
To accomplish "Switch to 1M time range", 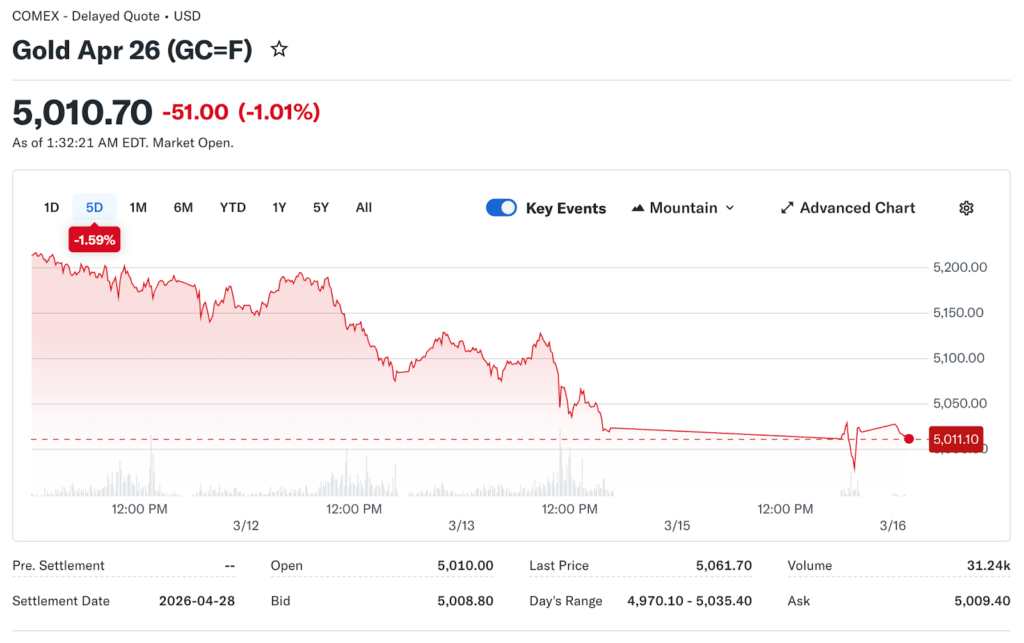I will (138, 208).
